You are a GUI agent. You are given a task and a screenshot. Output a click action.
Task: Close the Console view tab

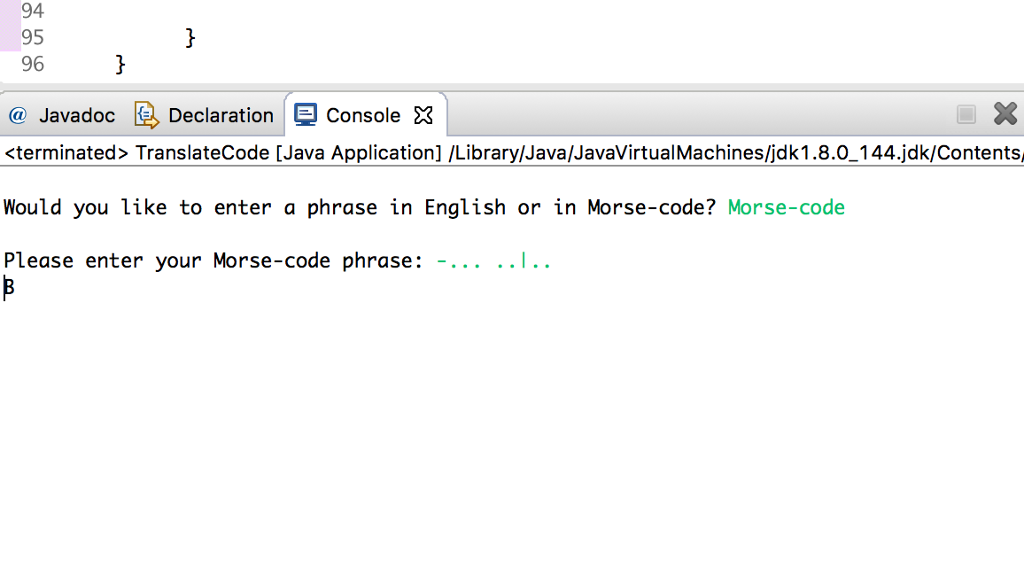click(424, 115)
